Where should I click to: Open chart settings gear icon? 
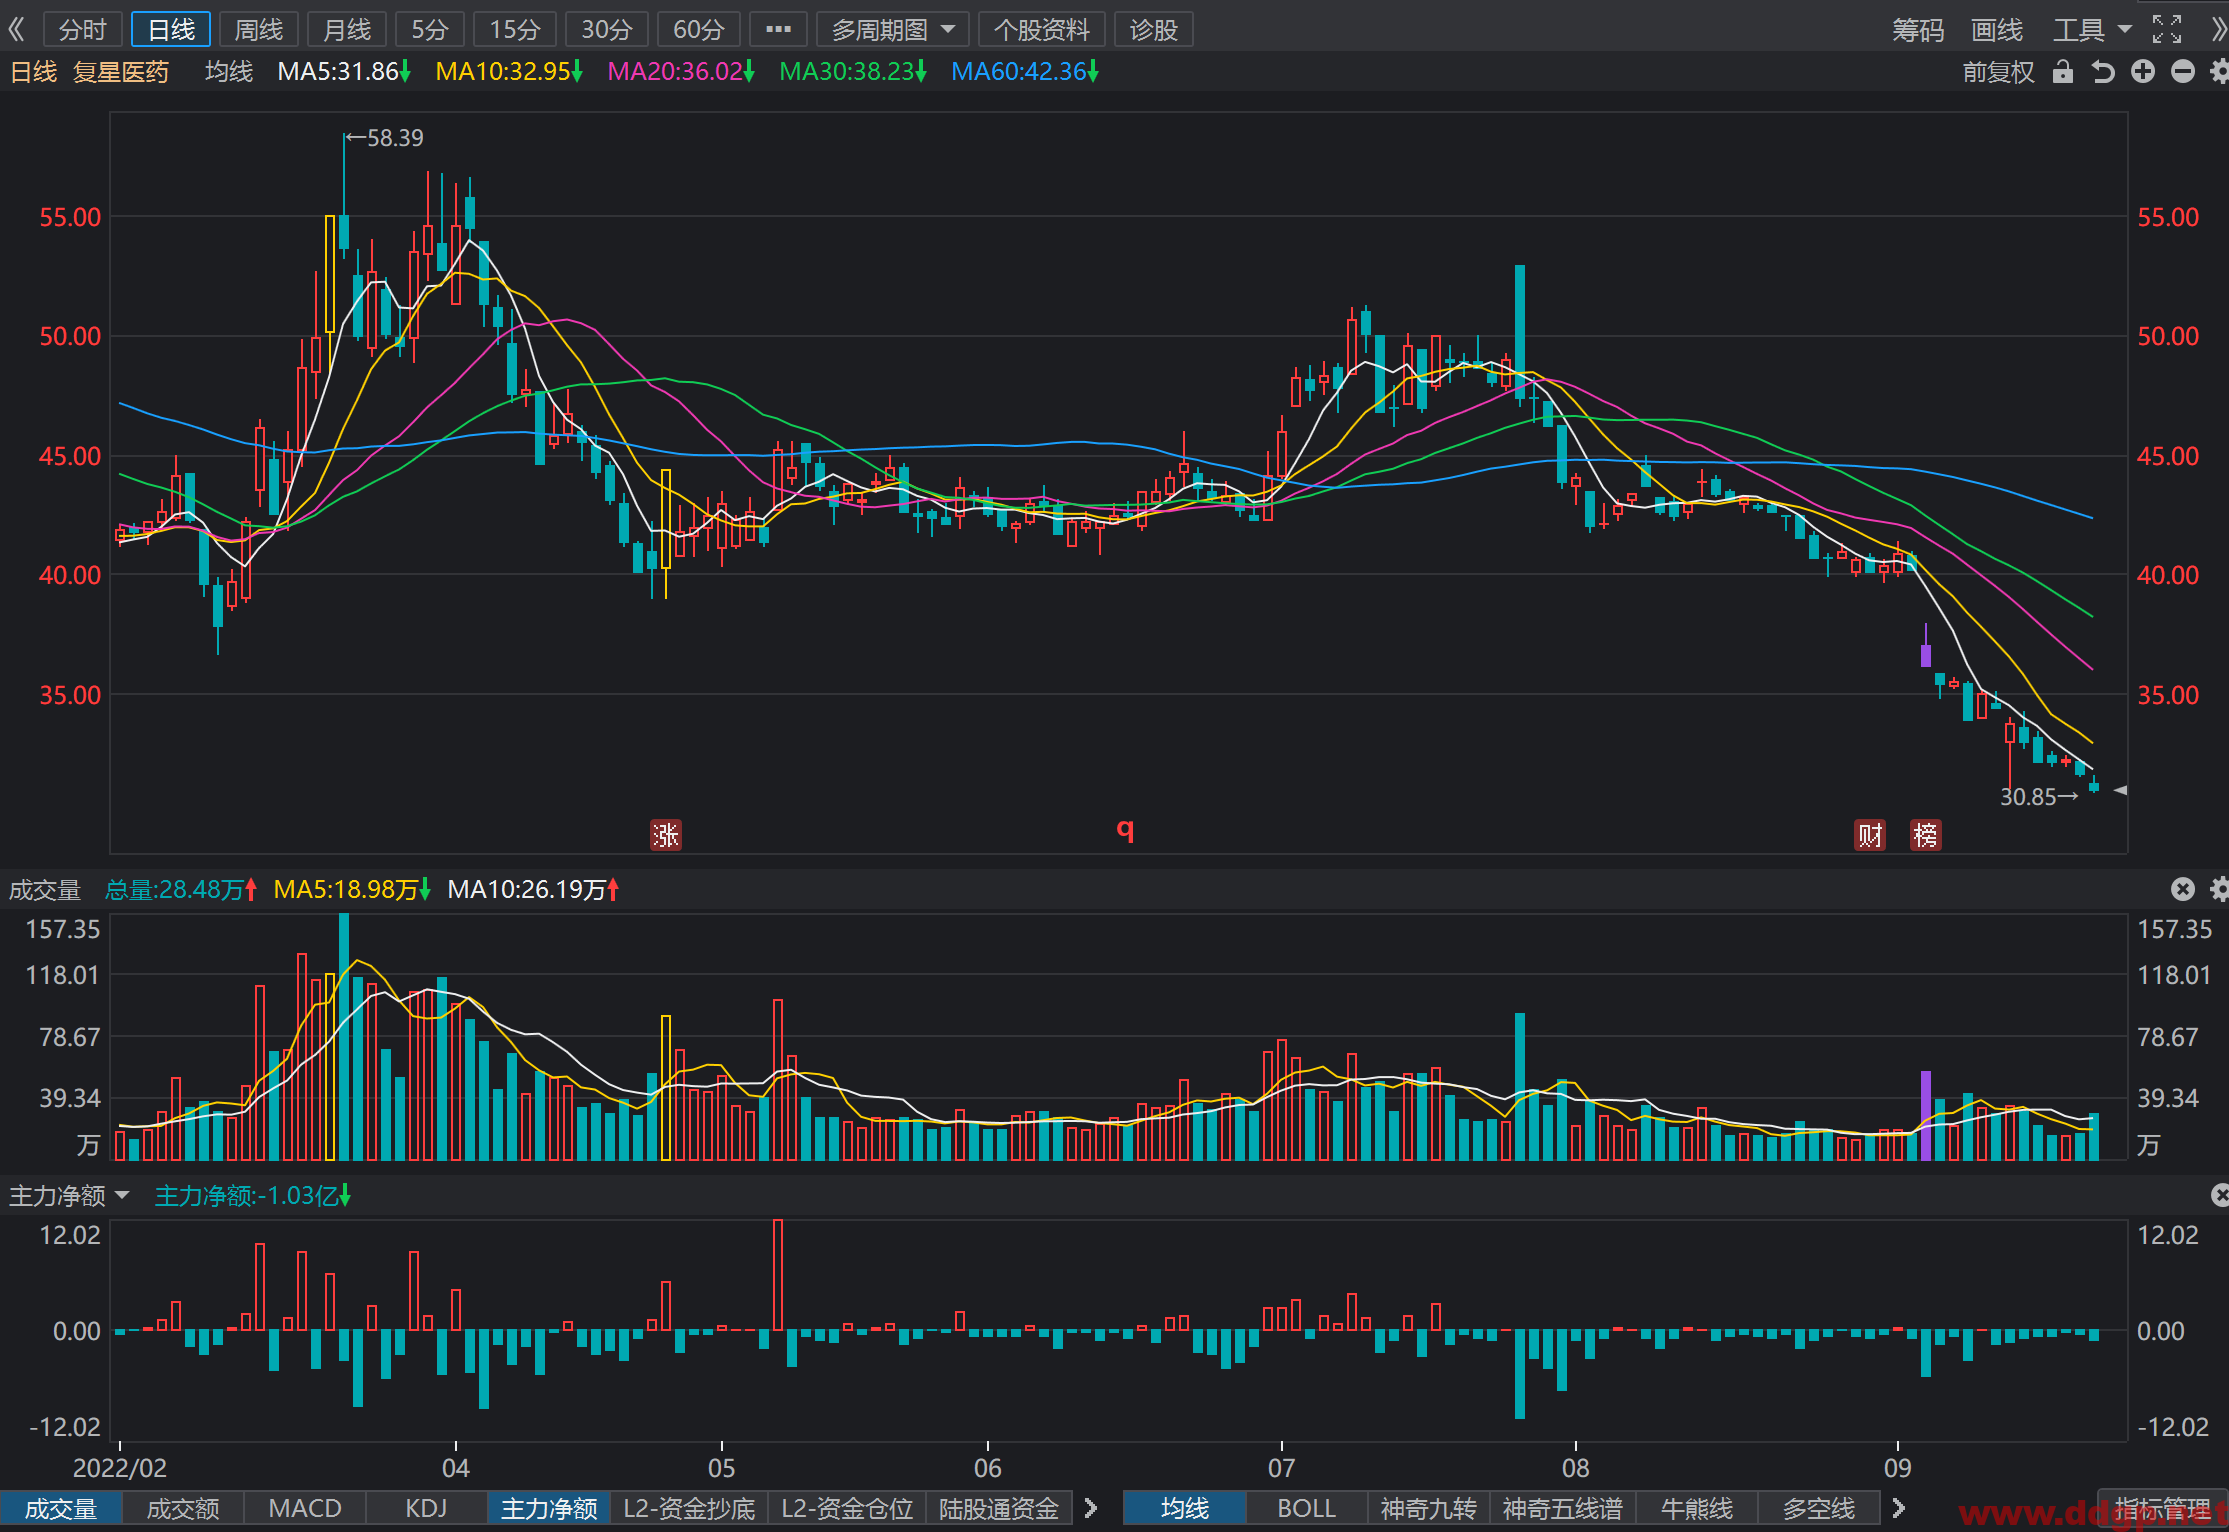(2219, 72)
